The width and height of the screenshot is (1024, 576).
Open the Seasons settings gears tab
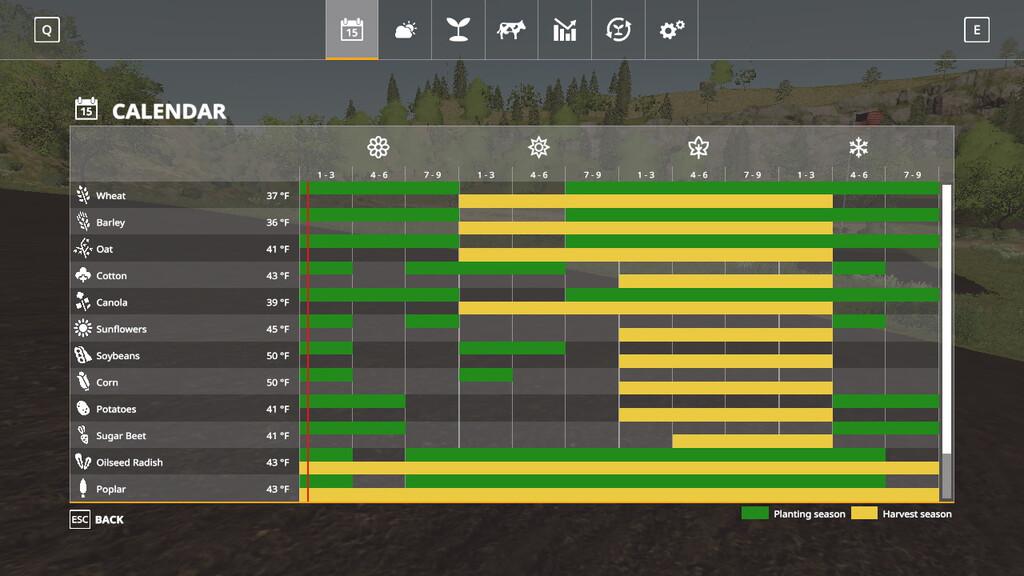(671, 30)
